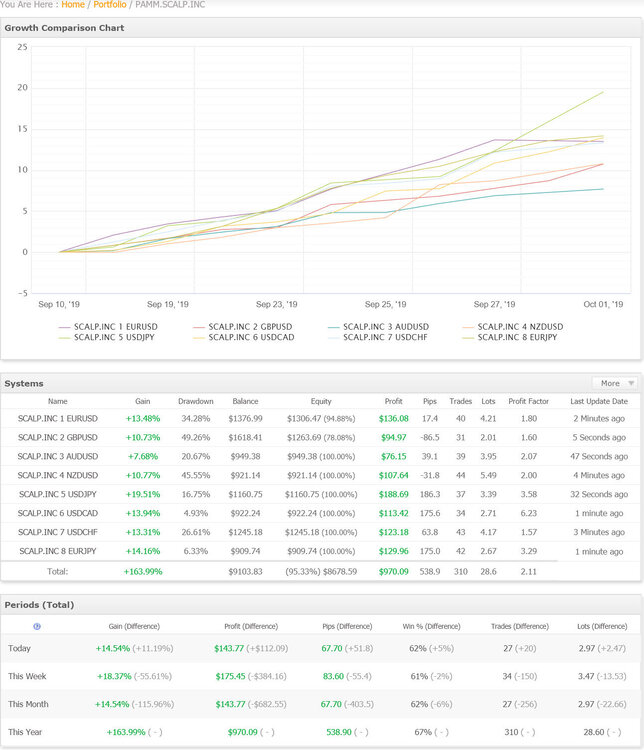Viewport: 644px width, 750px height.
Task: Click the Profit column header in Systems
Action: coord(394,401)
